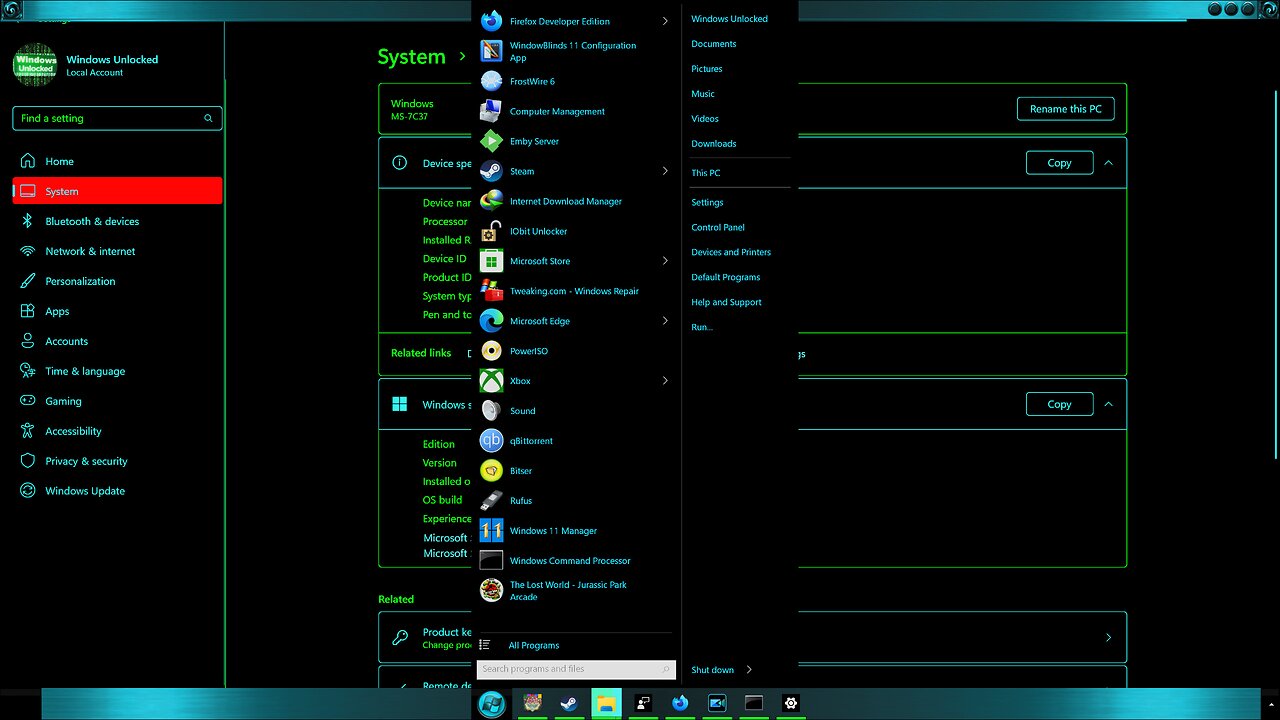Open Videos from the start menu
The image size is (1280, 720).
[705, 119]
